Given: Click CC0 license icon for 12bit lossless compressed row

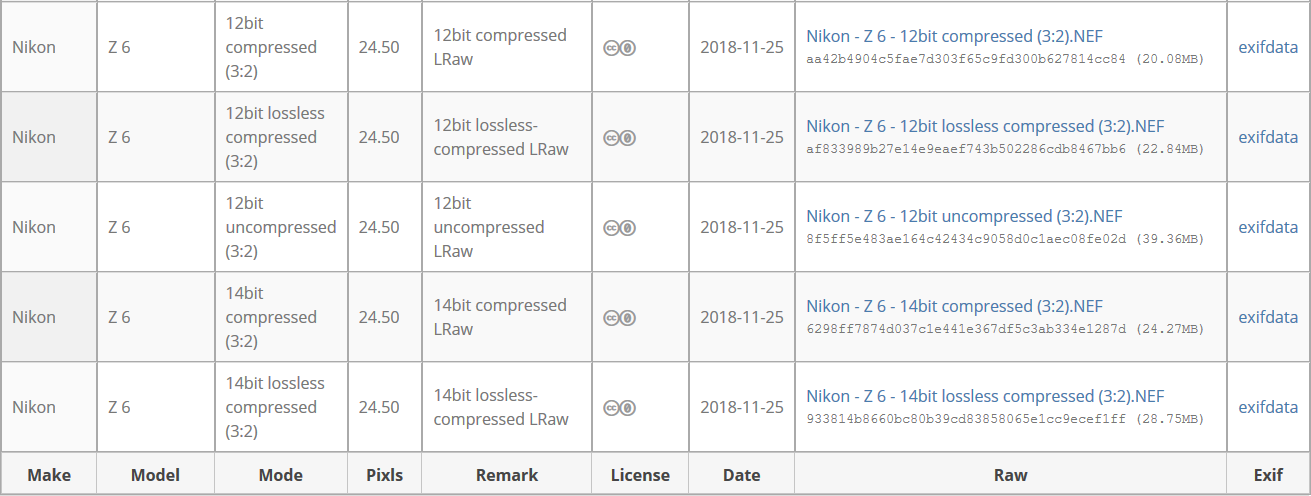Looking at the screenshot, I should 620,137.
